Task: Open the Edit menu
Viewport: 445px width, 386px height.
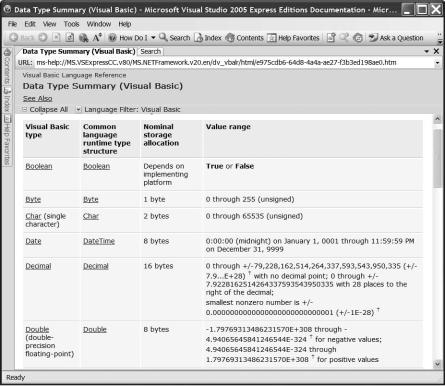Action: pyautogui.click(x=30, y=24)
